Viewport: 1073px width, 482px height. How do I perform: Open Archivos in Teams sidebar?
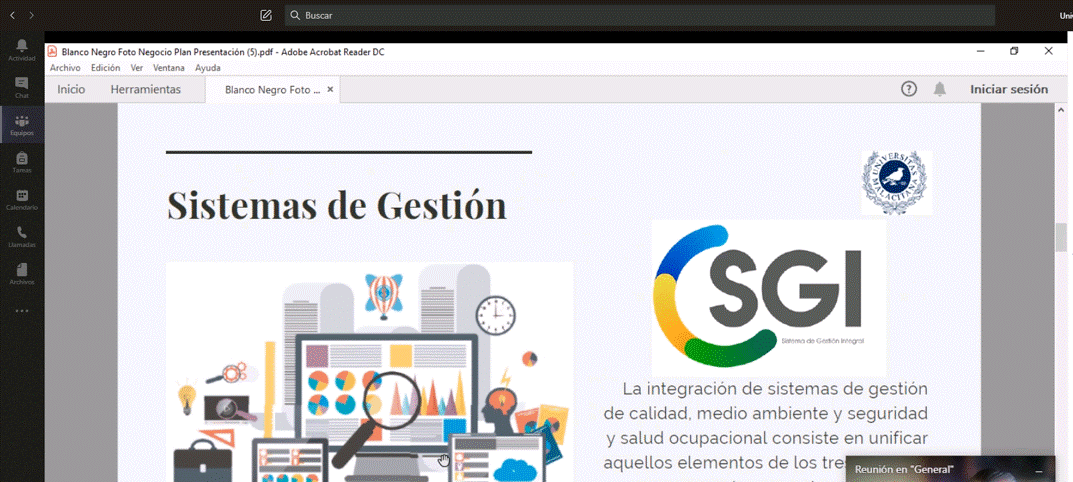[22, 273]
